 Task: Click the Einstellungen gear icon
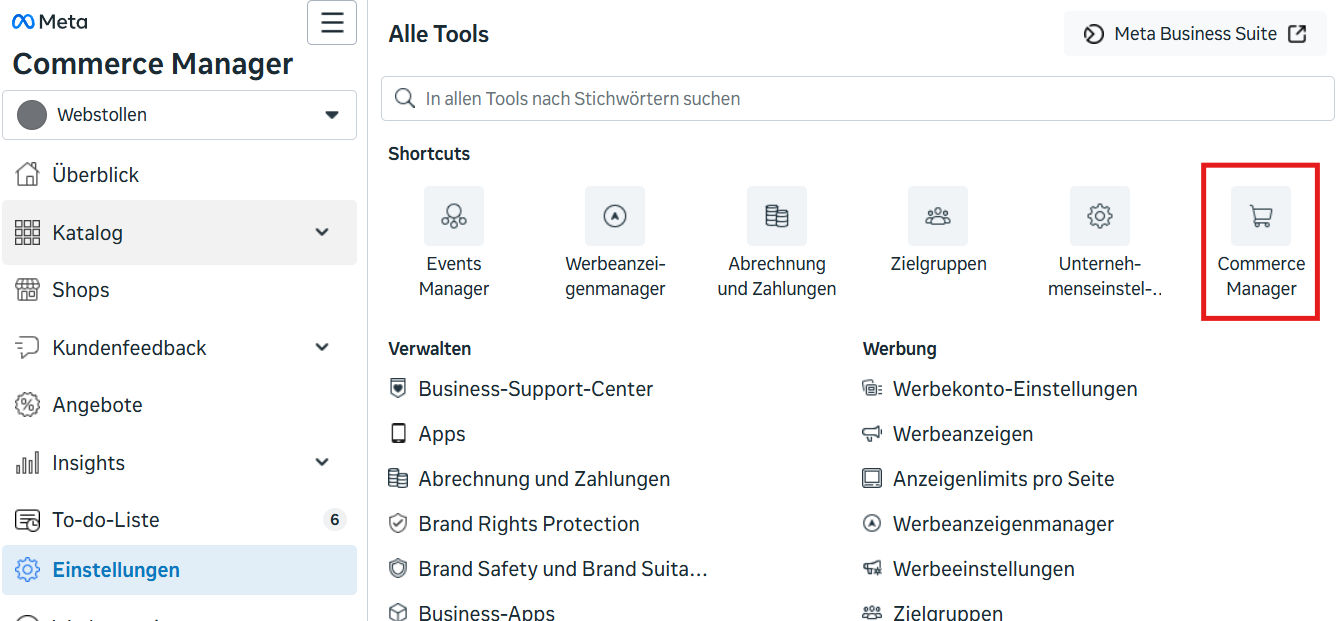[x=27, y=570]
